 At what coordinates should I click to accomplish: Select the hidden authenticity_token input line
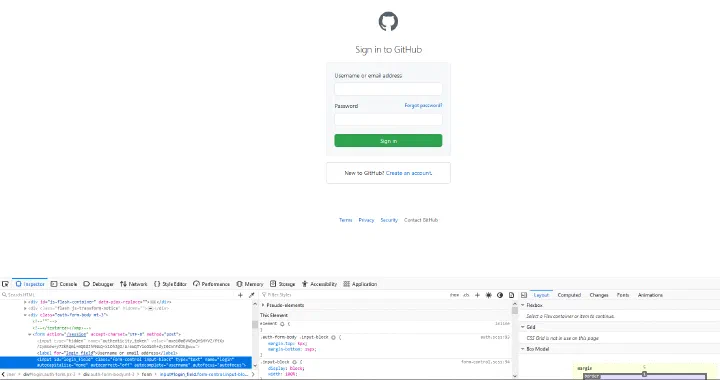pyautogui.click(x=130, y=344)
